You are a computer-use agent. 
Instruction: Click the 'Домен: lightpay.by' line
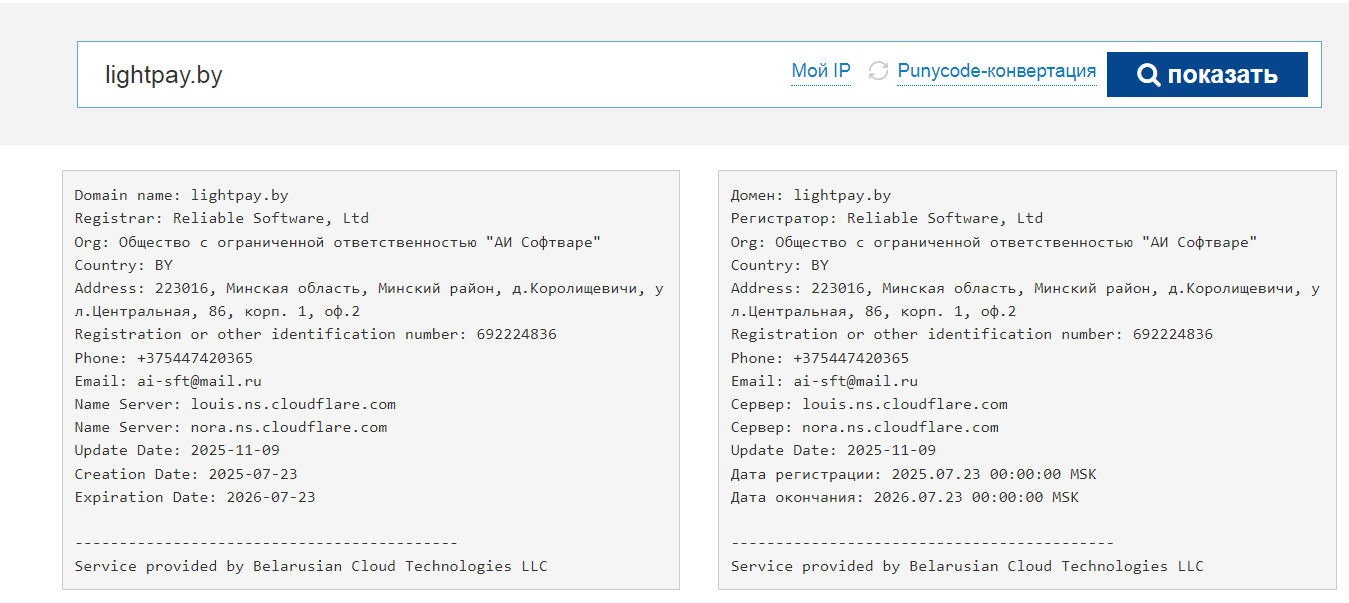click(x=810, y=196)
